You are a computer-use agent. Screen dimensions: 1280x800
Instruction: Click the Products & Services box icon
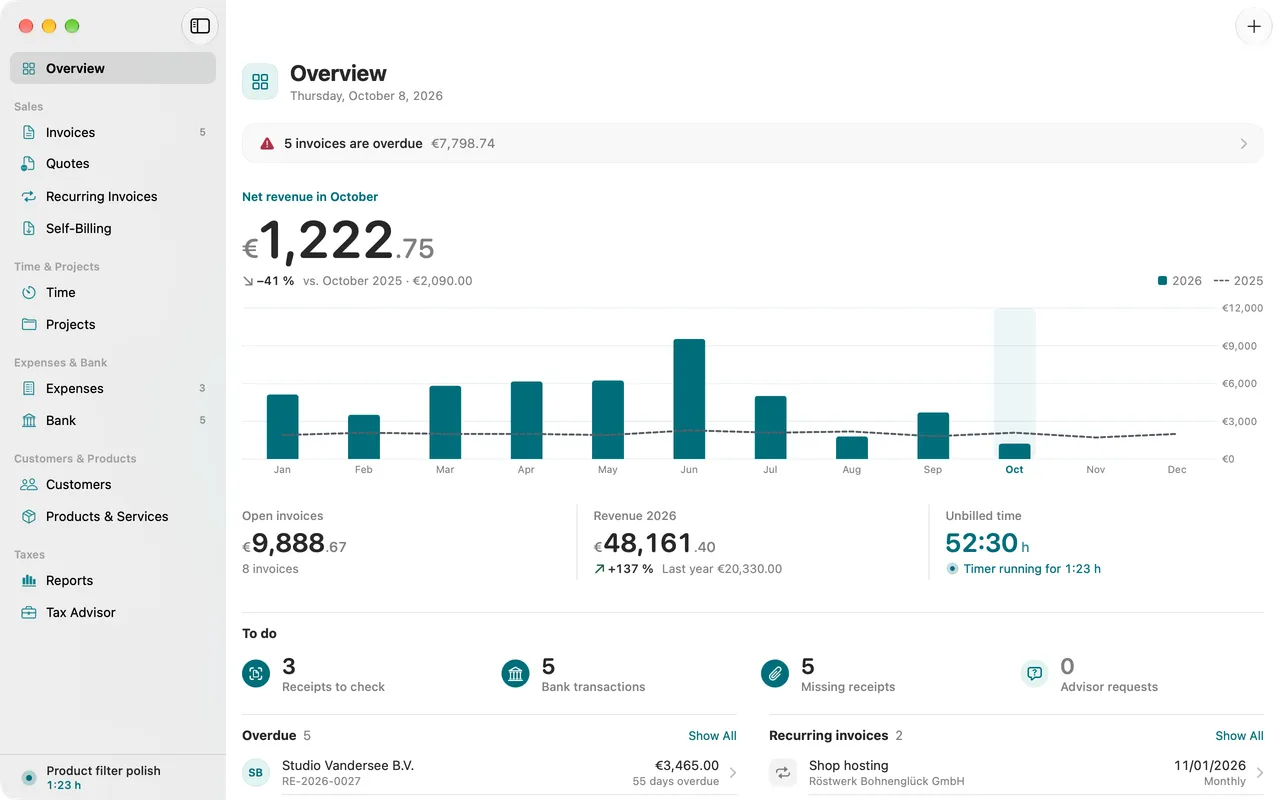[29, 516]
